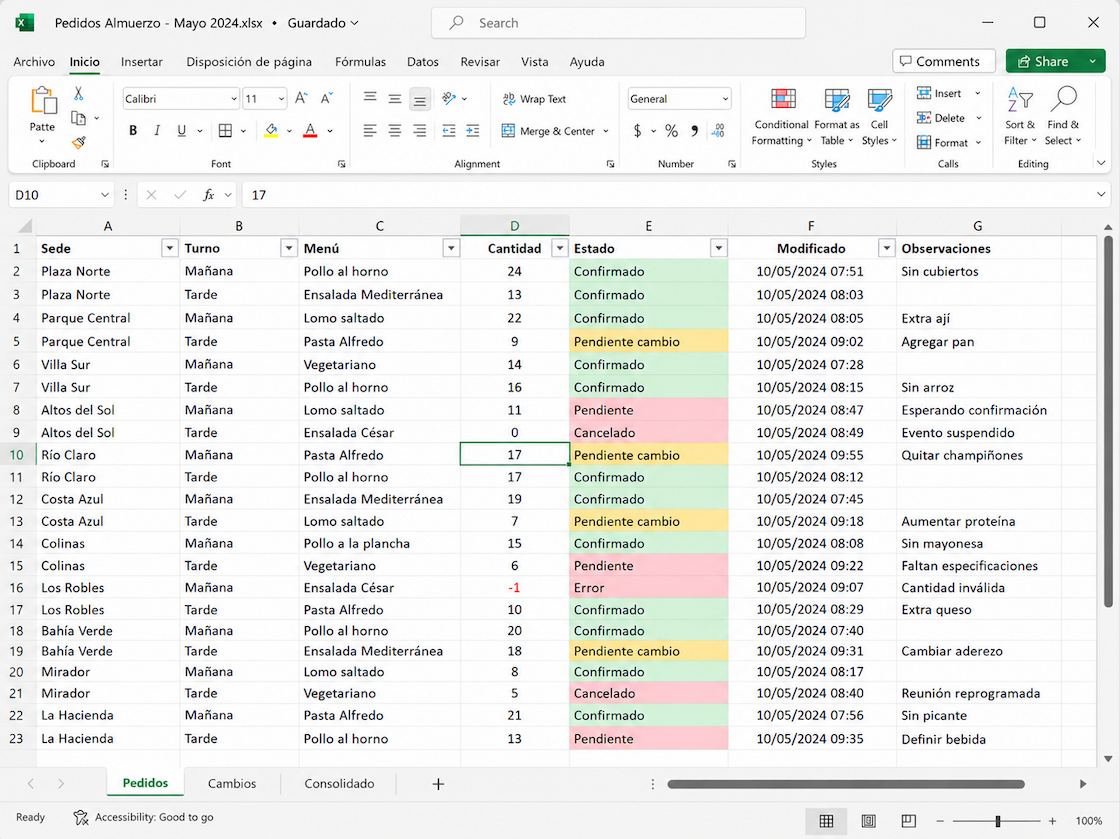This screenshot has height=839, width=1120.
Task: Open the Turno column filter dropdown
Action: coord(289,248)
